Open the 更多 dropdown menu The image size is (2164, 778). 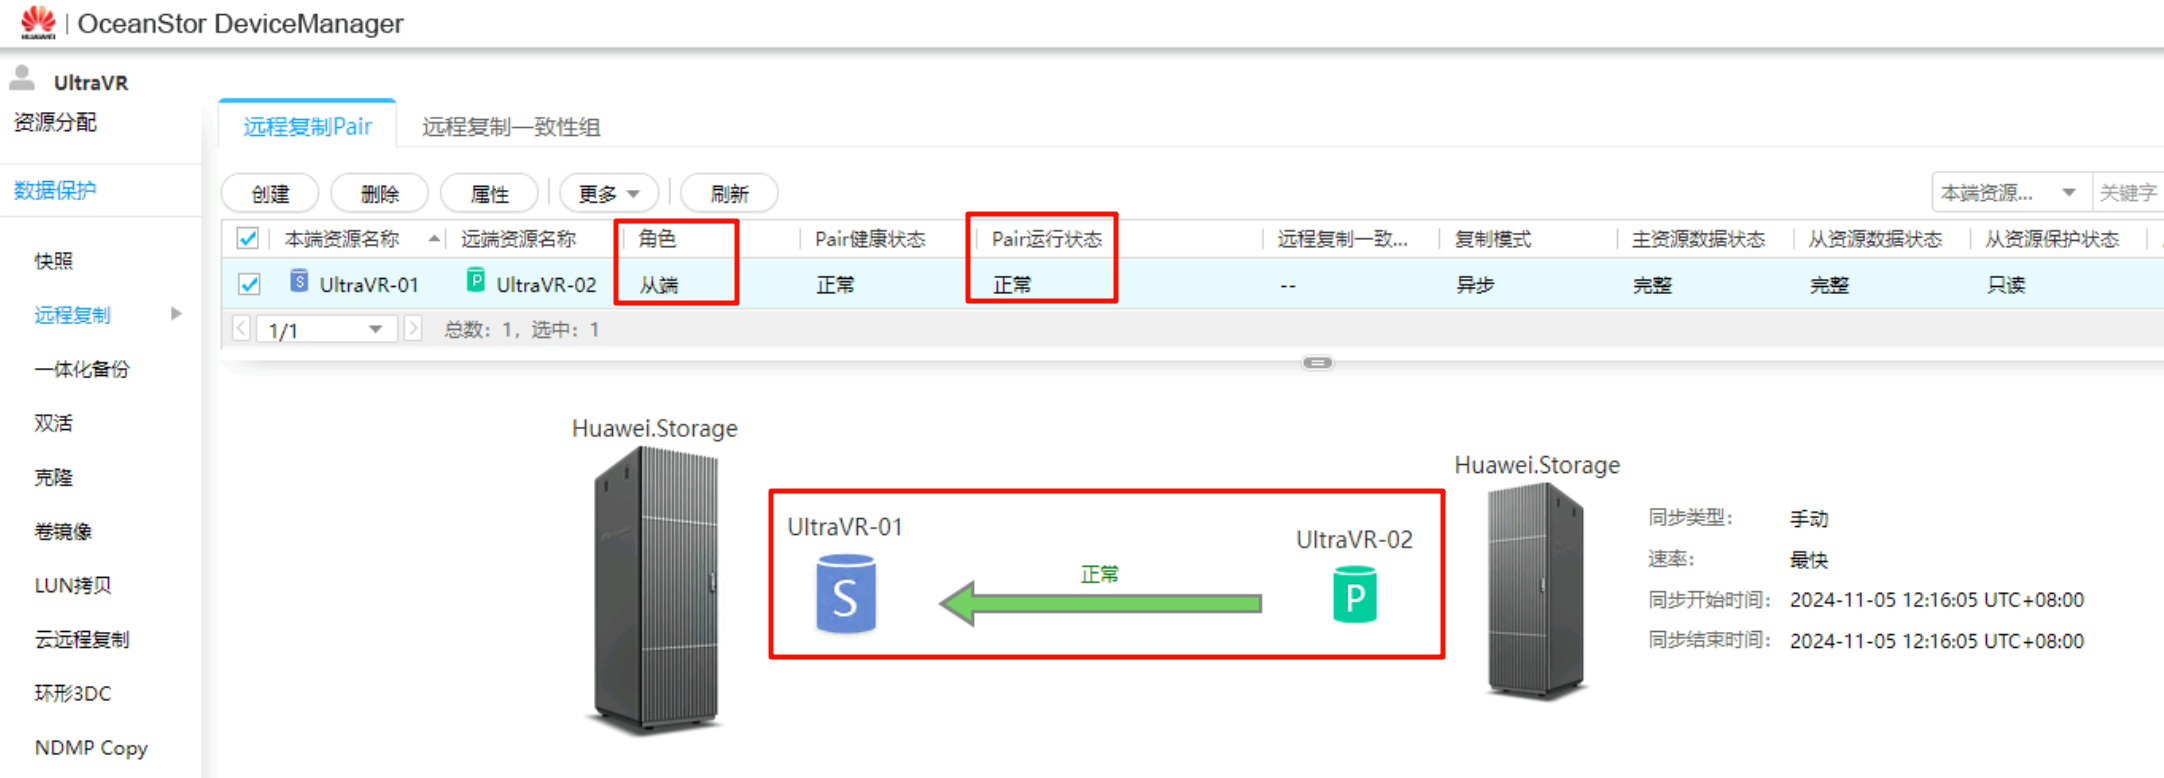point(609,194)
